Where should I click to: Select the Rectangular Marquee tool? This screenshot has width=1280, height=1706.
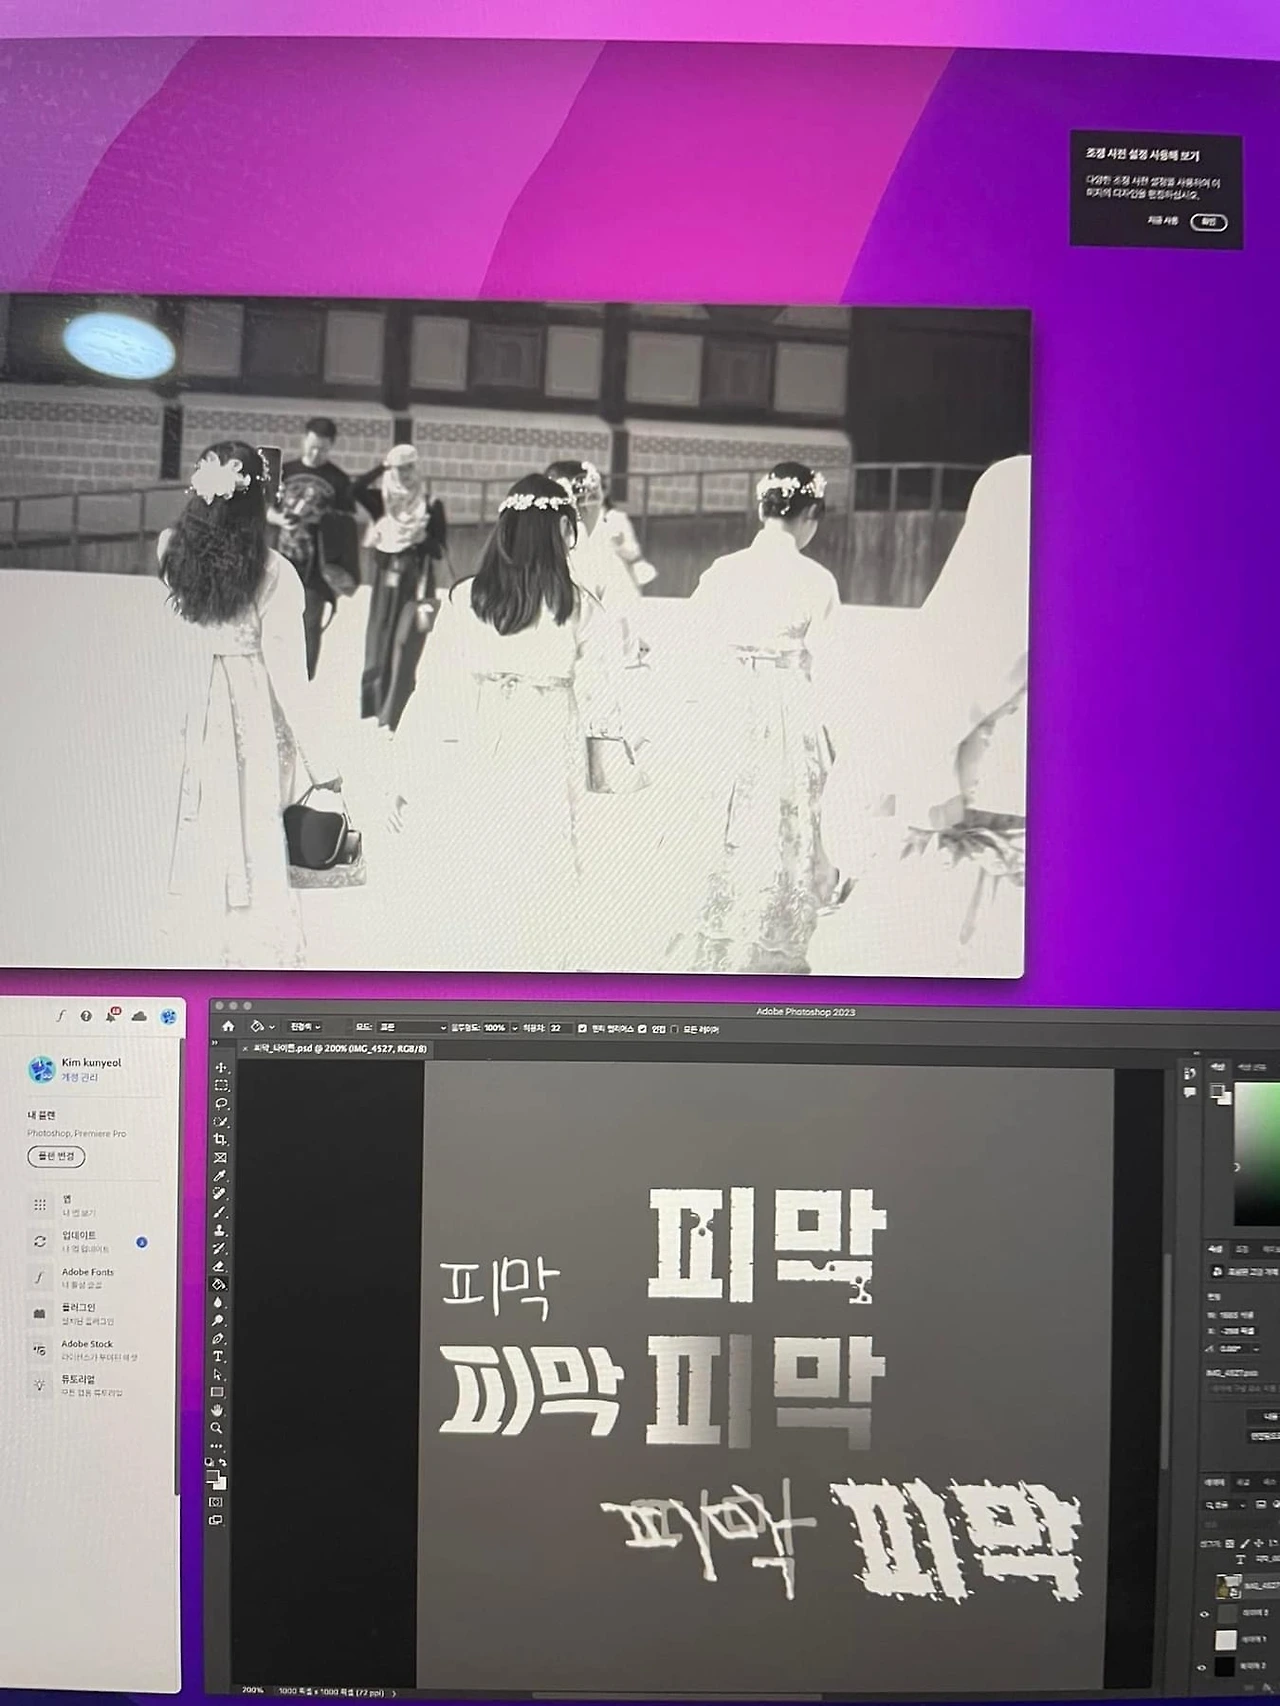pyautogui.click(x=221, y=1086)
